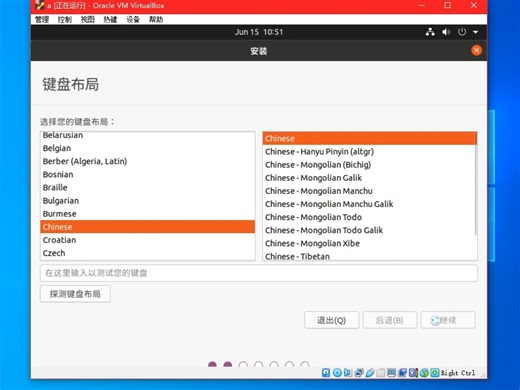Click the keyboard test input field
Screen dimensions: 520x390
tap(259, 273)
